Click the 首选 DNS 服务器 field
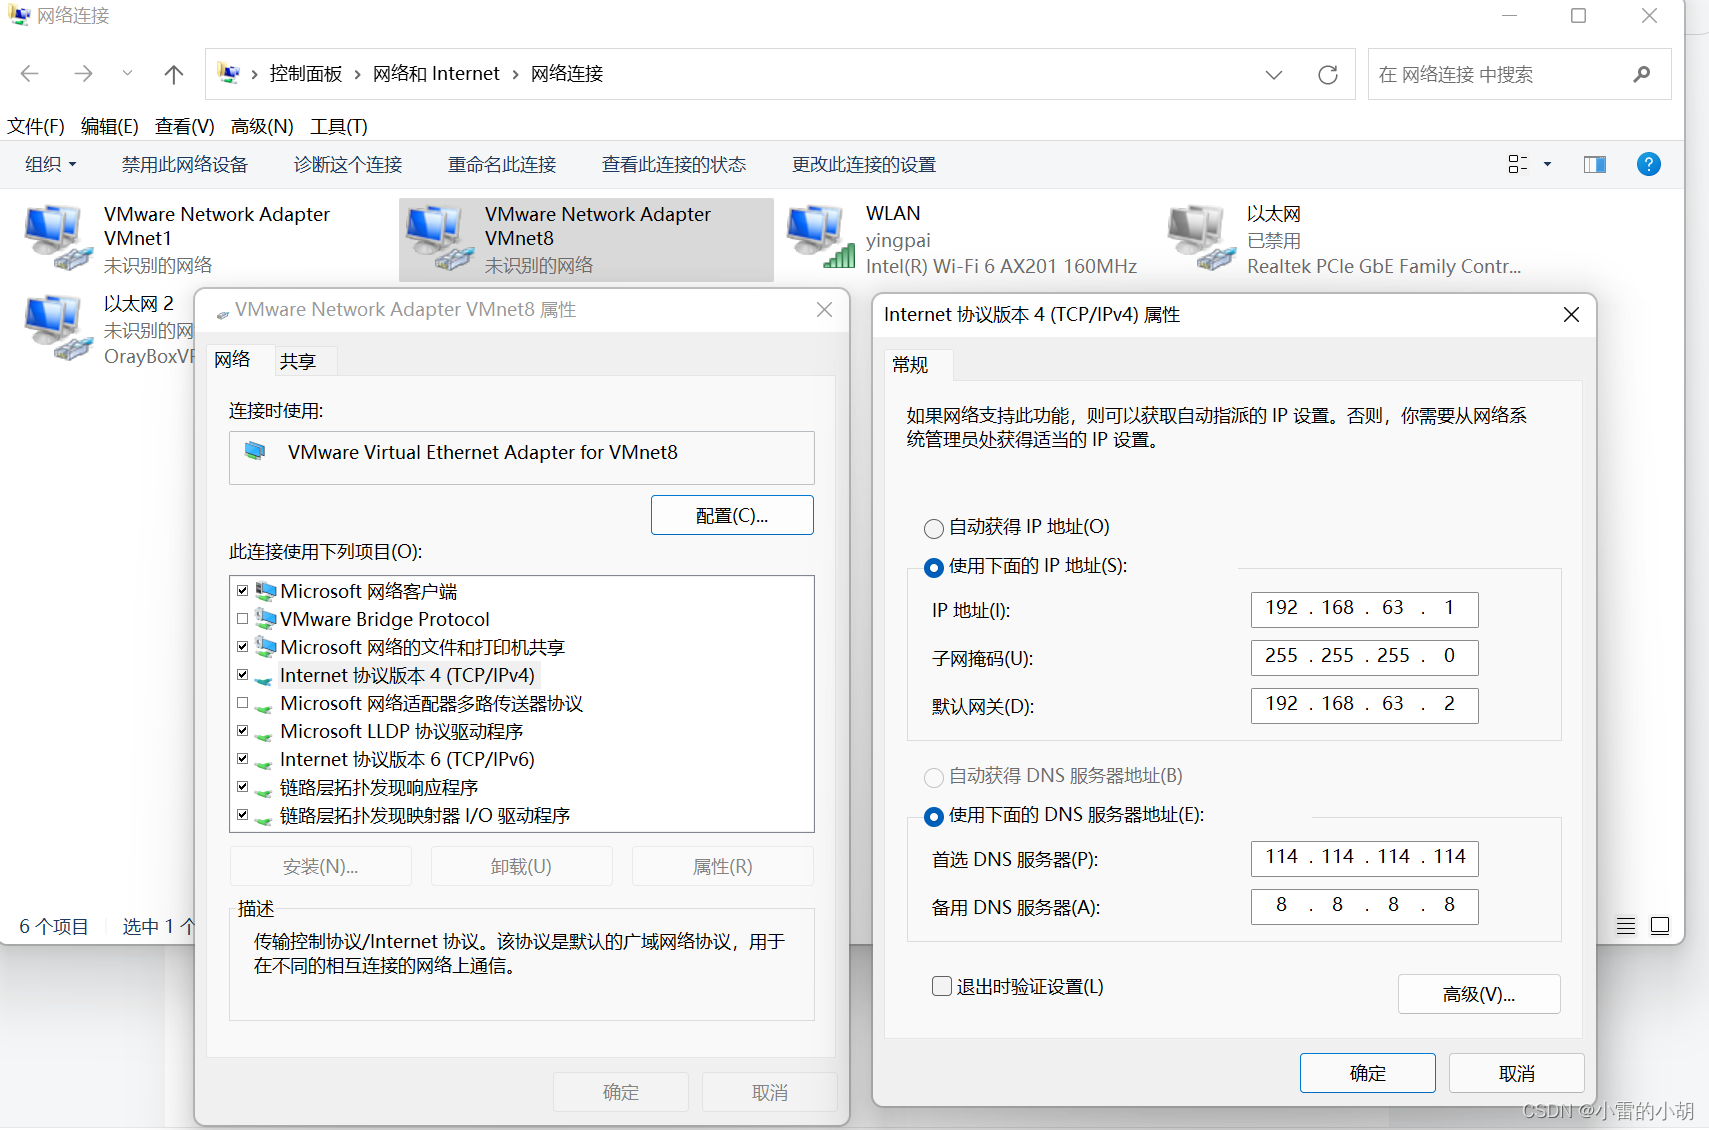 [1365, 857]
